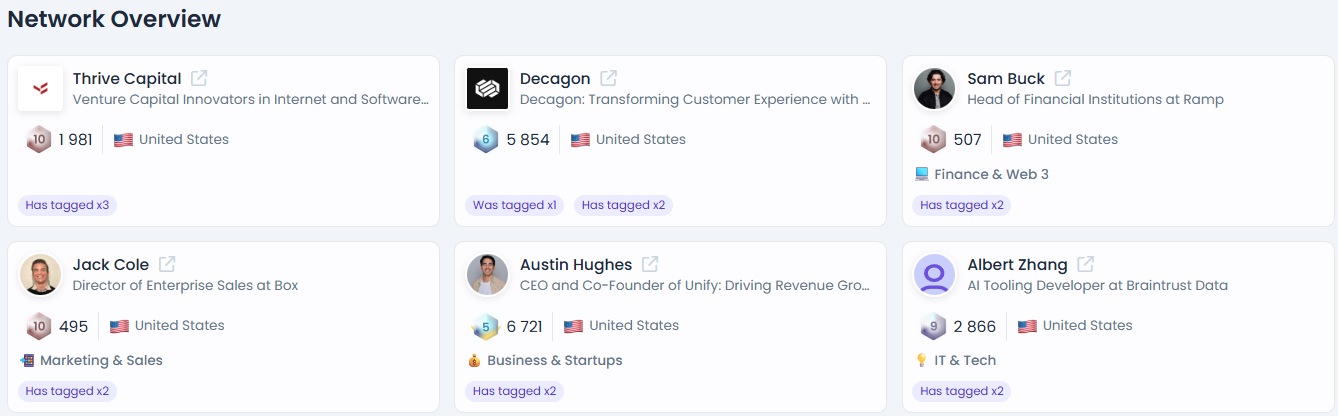Click 'Venture Capital Innovators' description text
The width and height of the screenshot is (1338, 416).
coord(251,99)
